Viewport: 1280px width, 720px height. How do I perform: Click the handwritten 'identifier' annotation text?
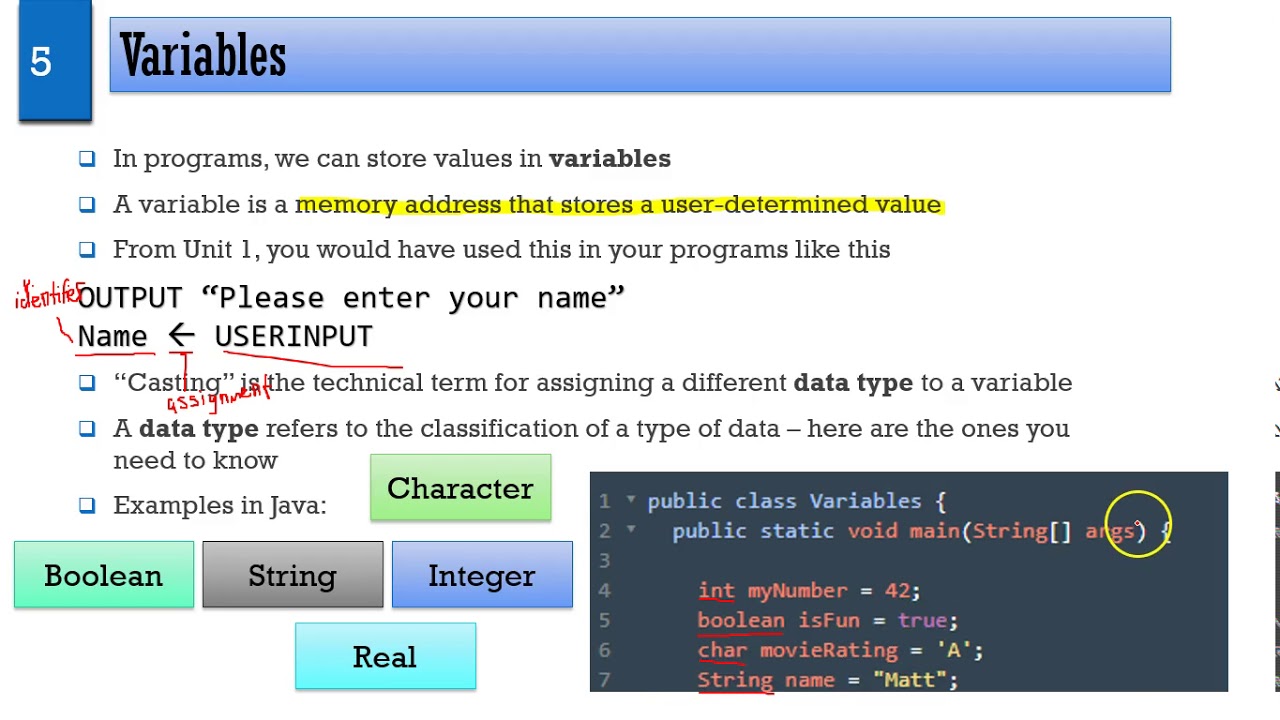coord(49,295)
